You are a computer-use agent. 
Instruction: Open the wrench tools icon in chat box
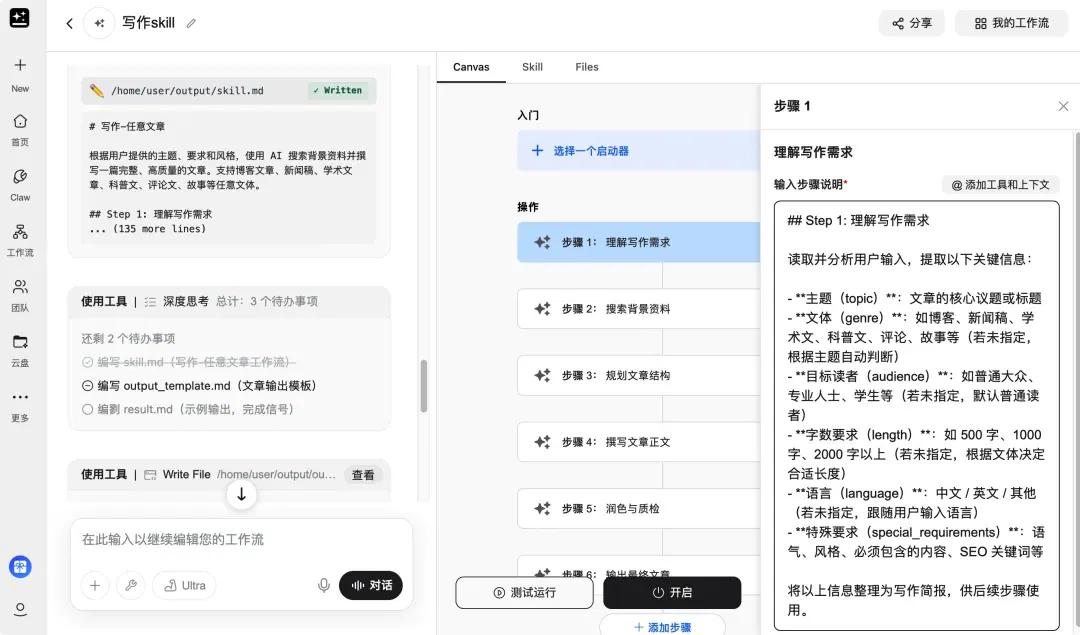pyautogui.click(x=131, y=585)
